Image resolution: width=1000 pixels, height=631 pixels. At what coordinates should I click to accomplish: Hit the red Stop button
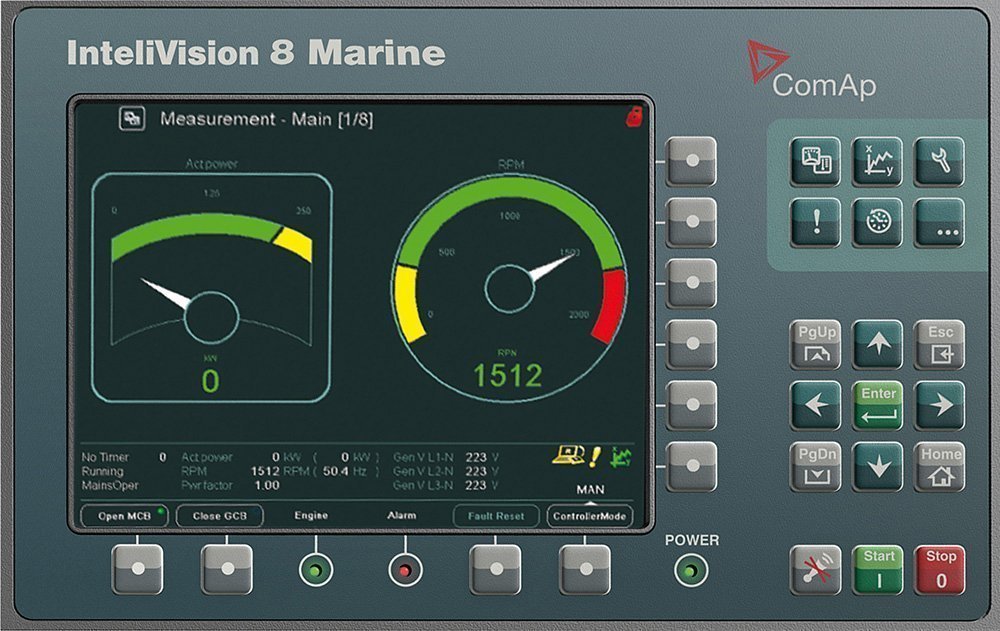point(939,570)
